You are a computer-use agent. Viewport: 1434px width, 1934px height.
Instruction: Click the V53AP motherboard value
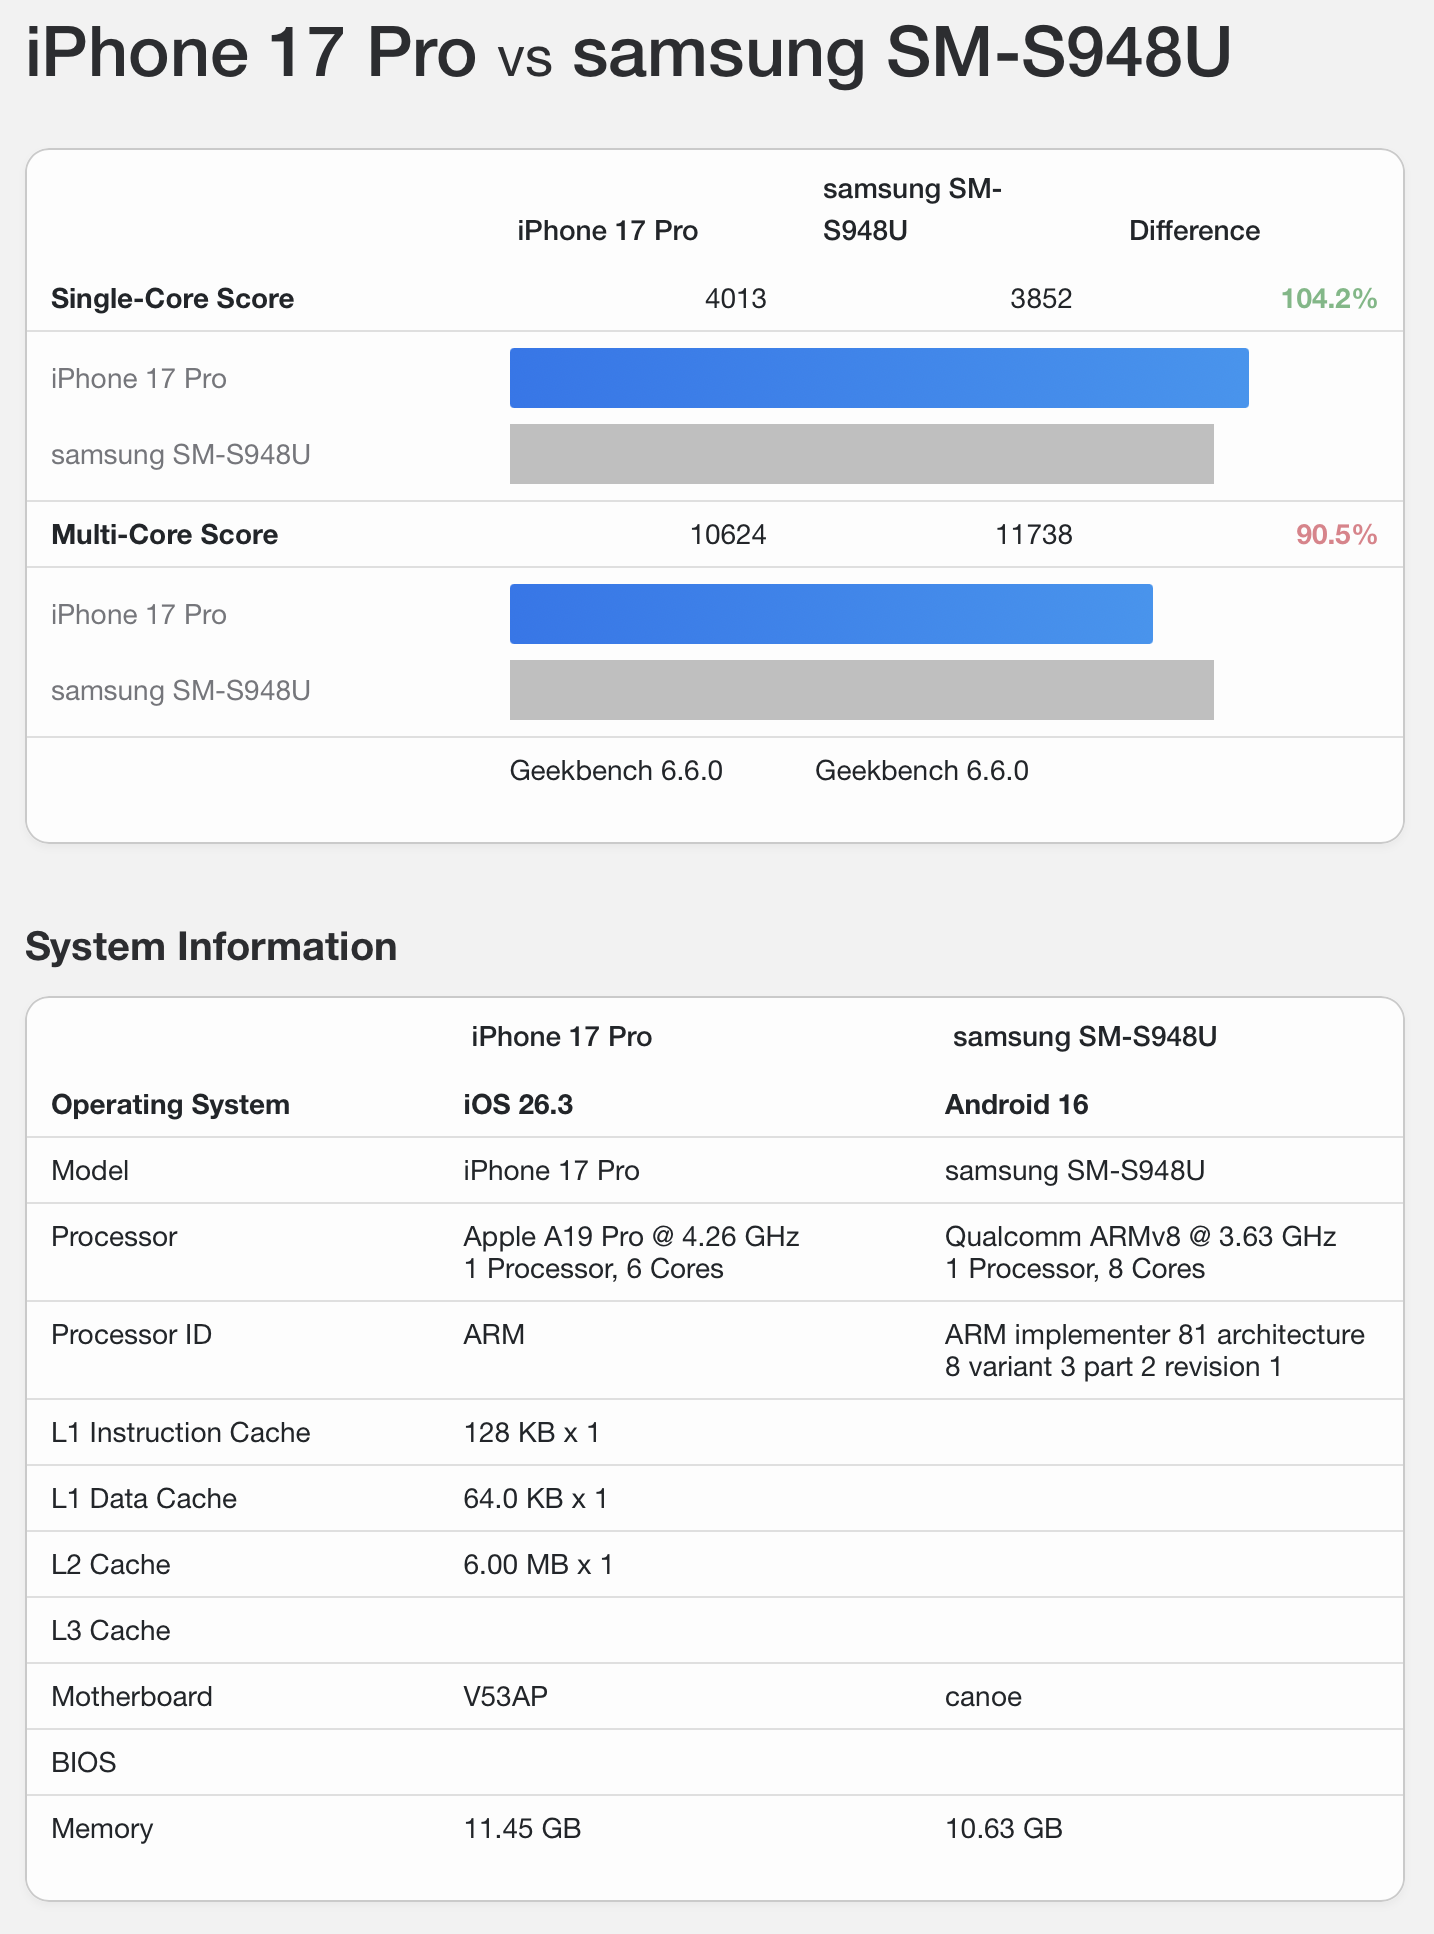[505, 1697]
